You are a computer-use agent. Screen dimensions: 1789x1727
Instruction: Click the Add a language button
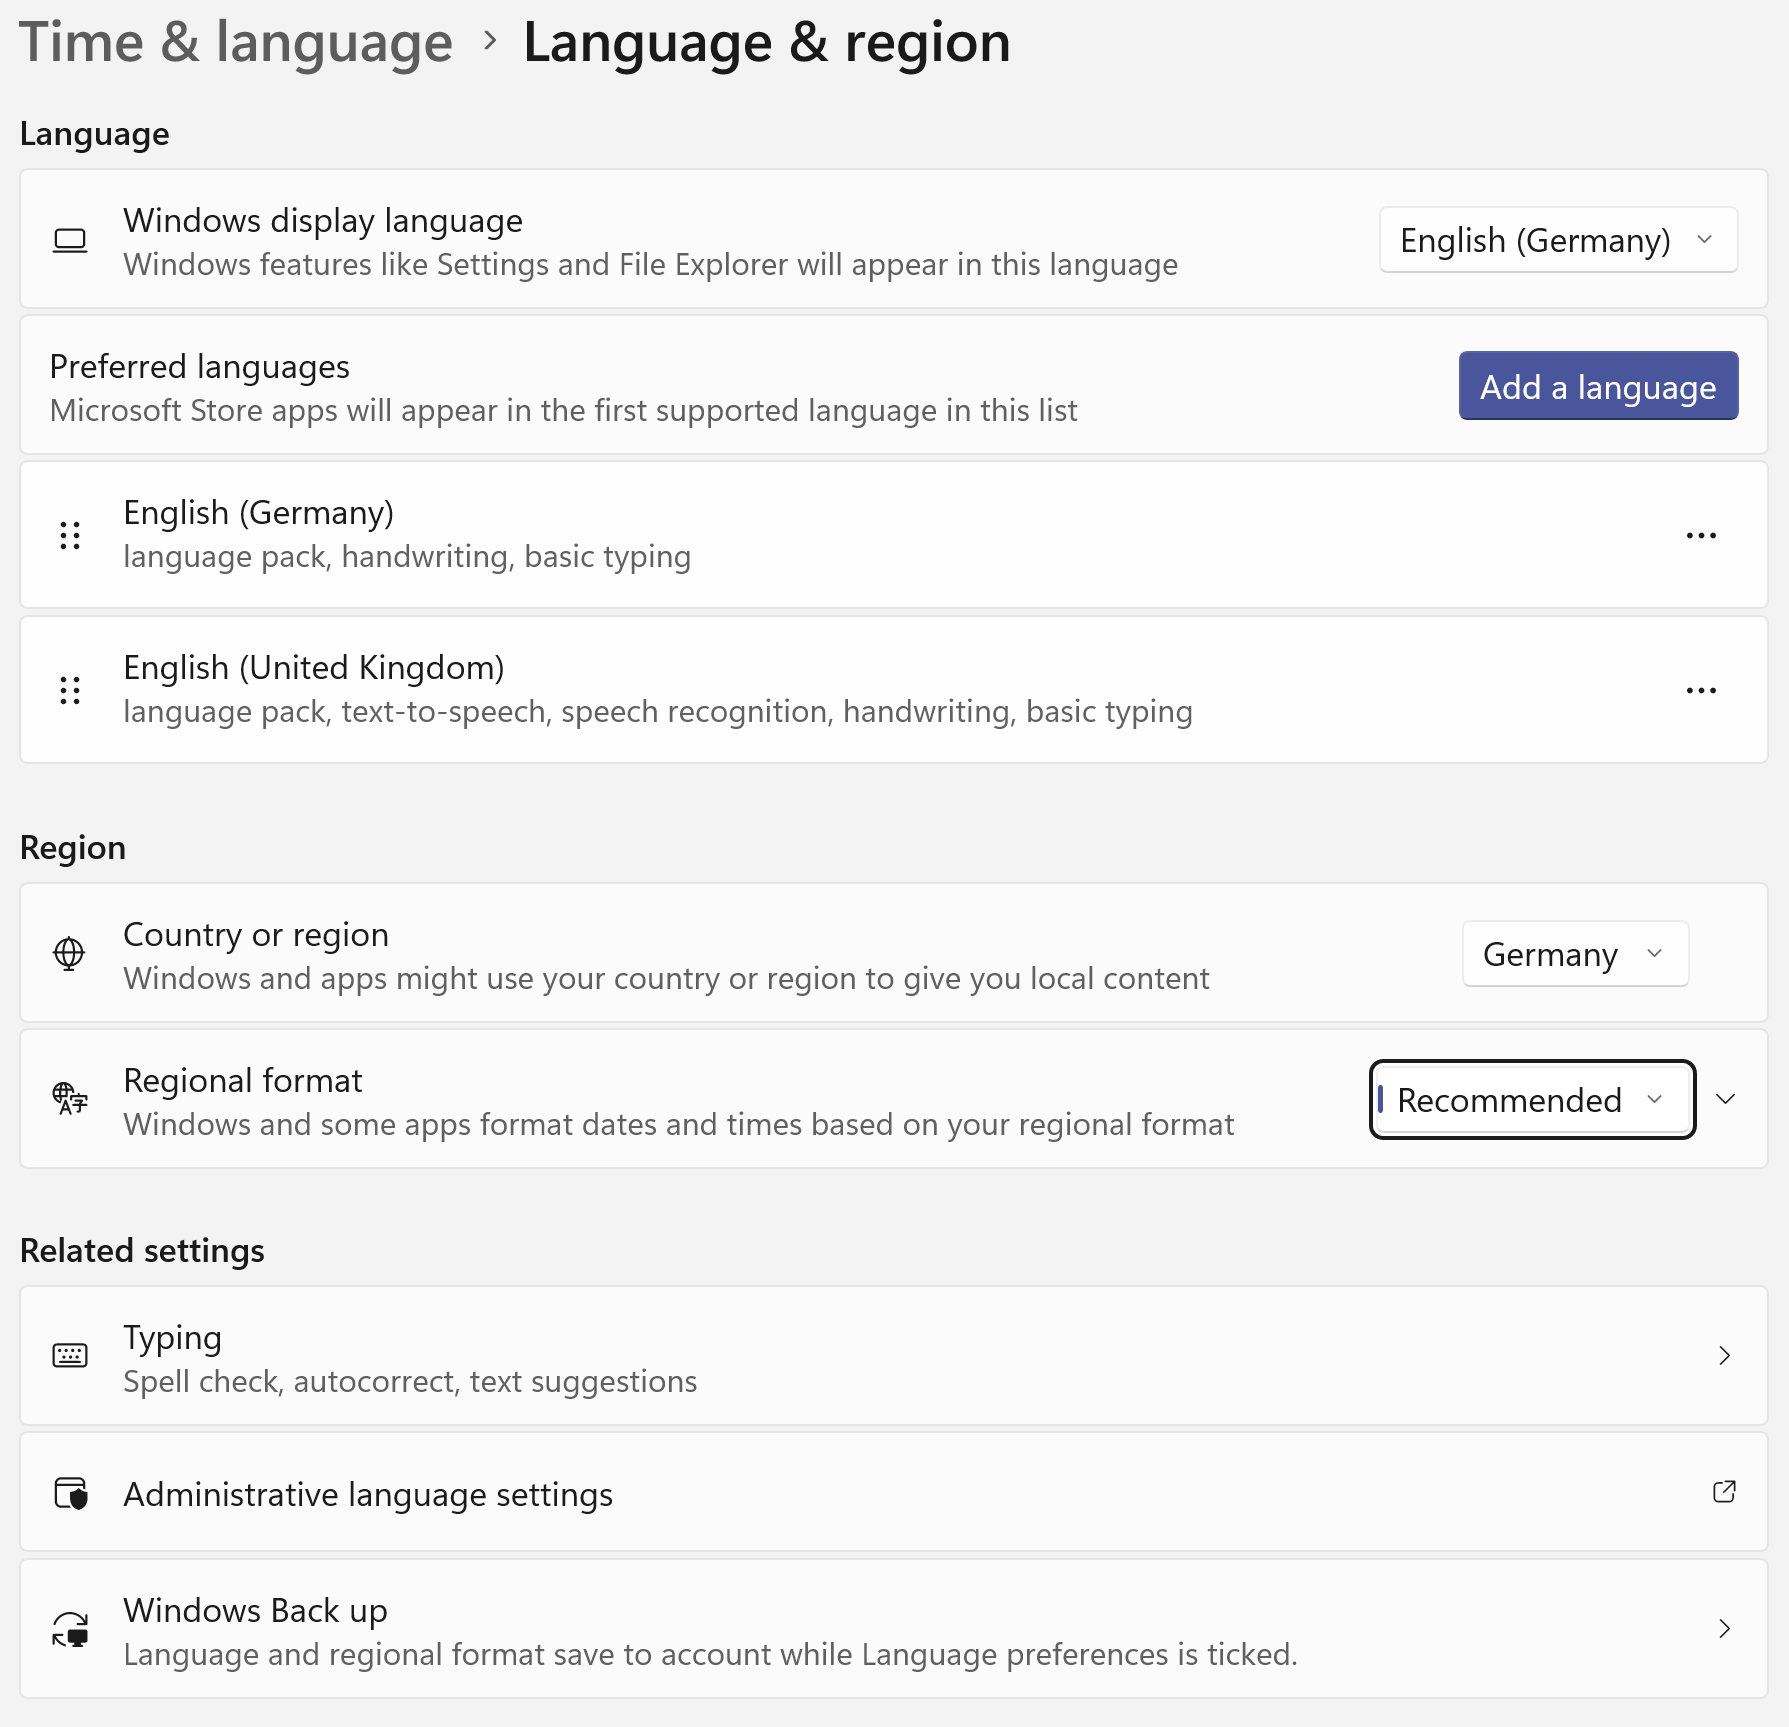(x=1597, y=386)
